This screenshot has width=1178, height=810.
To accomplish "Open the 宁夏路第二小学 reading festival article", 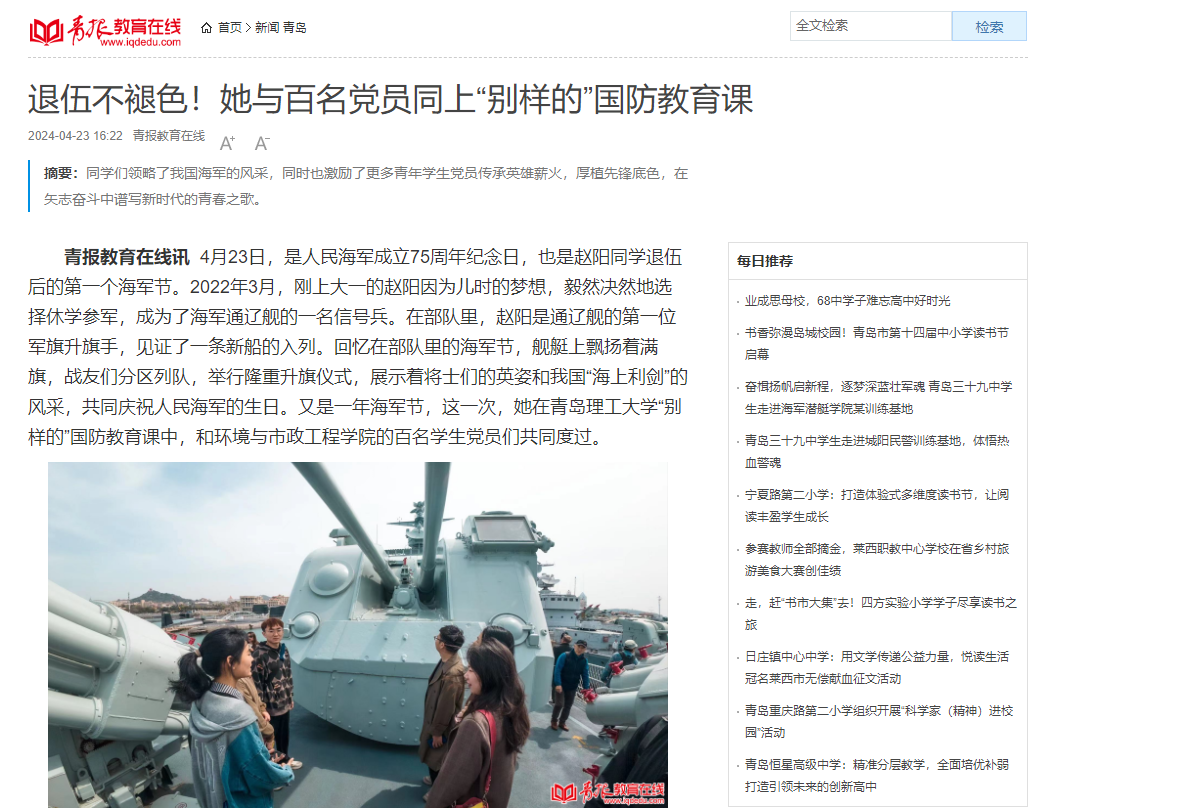I will pos(877,506).
